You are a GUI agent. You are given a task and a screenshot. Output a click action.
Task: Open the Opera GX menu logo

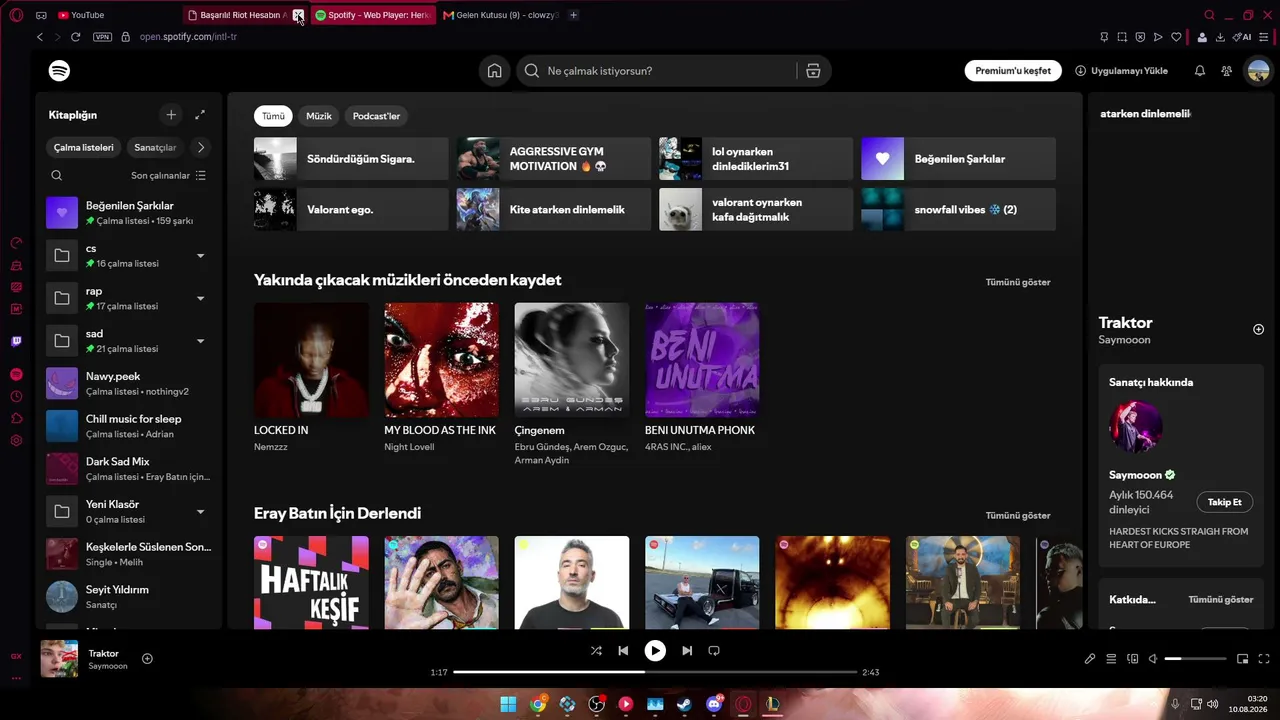click(x=16, y=15)
